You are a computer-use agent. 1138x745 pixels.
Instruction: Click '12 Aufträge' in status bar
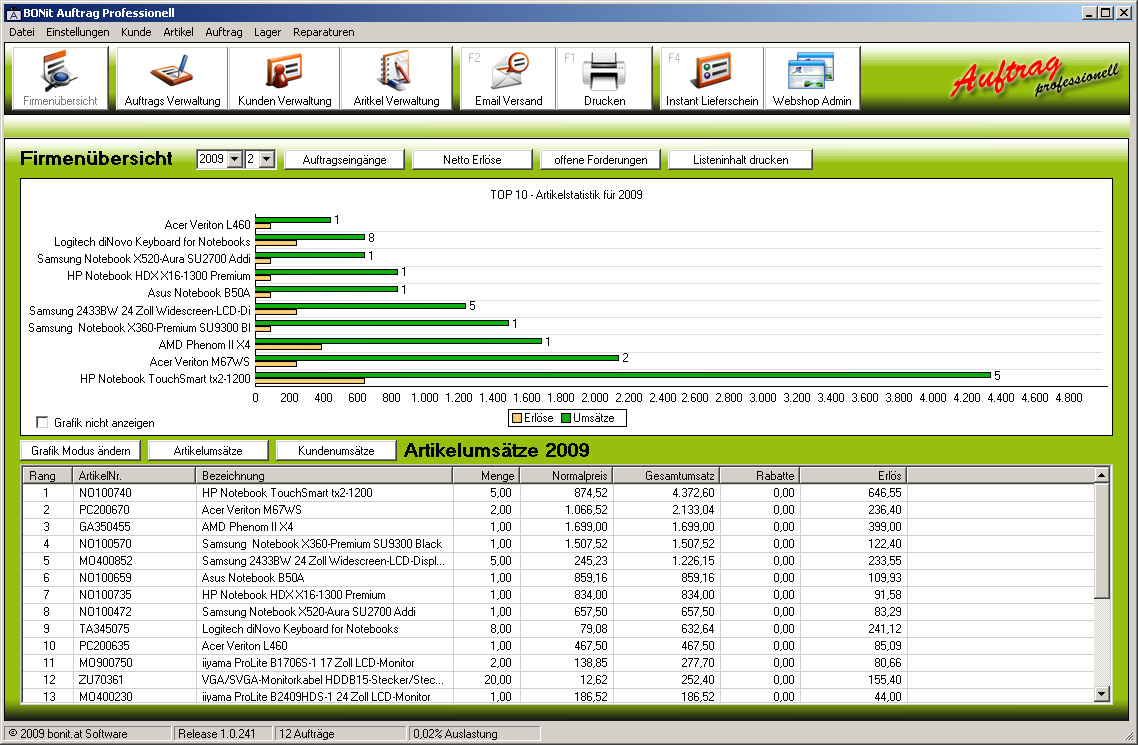(x=306, y=733)
